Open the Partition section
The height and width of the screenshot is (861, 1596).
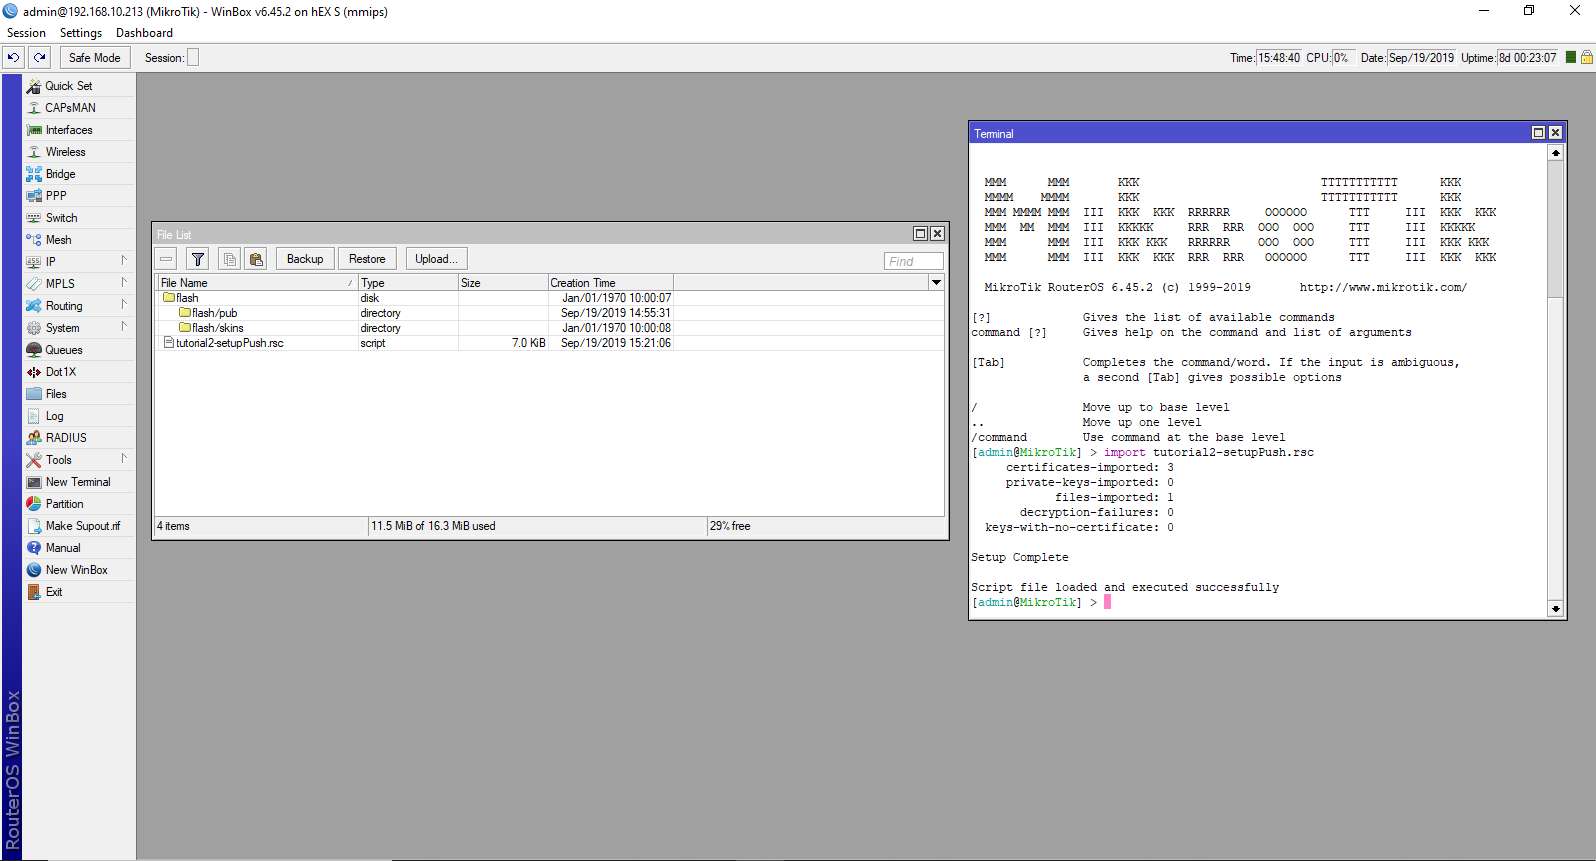coord(79,504)
